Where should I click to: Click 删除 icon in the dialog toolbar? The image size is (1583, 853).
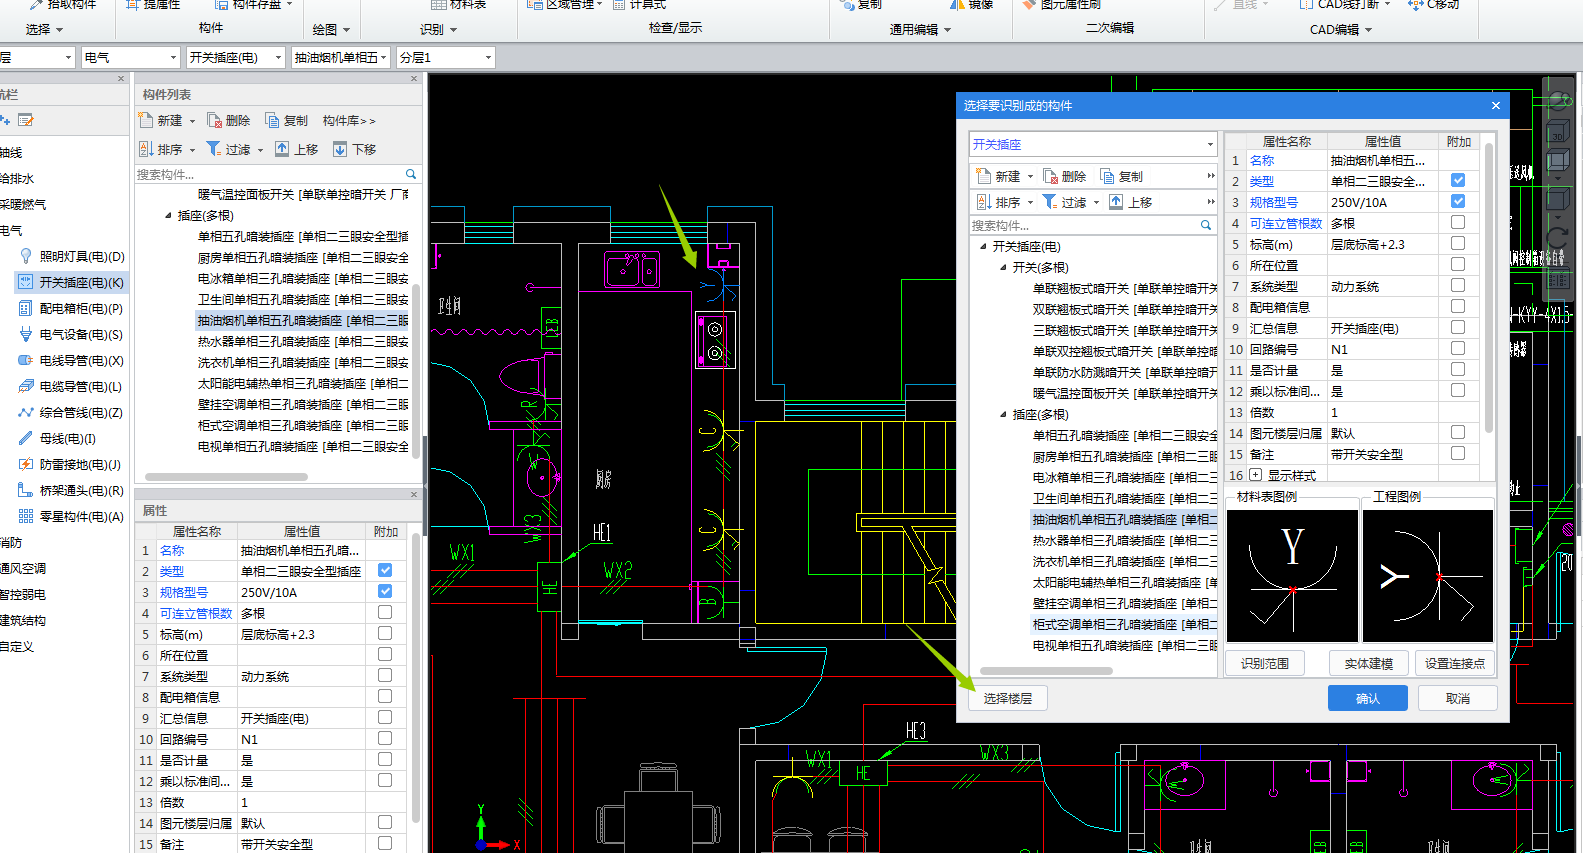[1050, 176]
